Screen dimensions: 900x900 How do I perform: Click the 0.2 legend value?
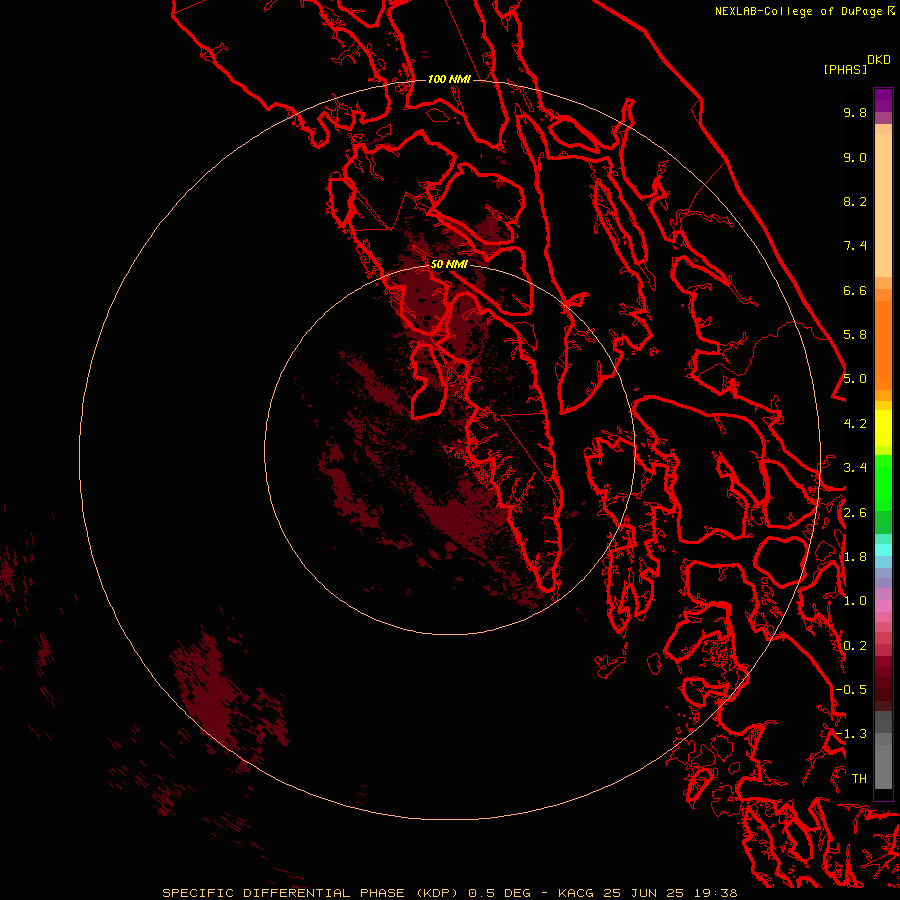click(855, 646)
